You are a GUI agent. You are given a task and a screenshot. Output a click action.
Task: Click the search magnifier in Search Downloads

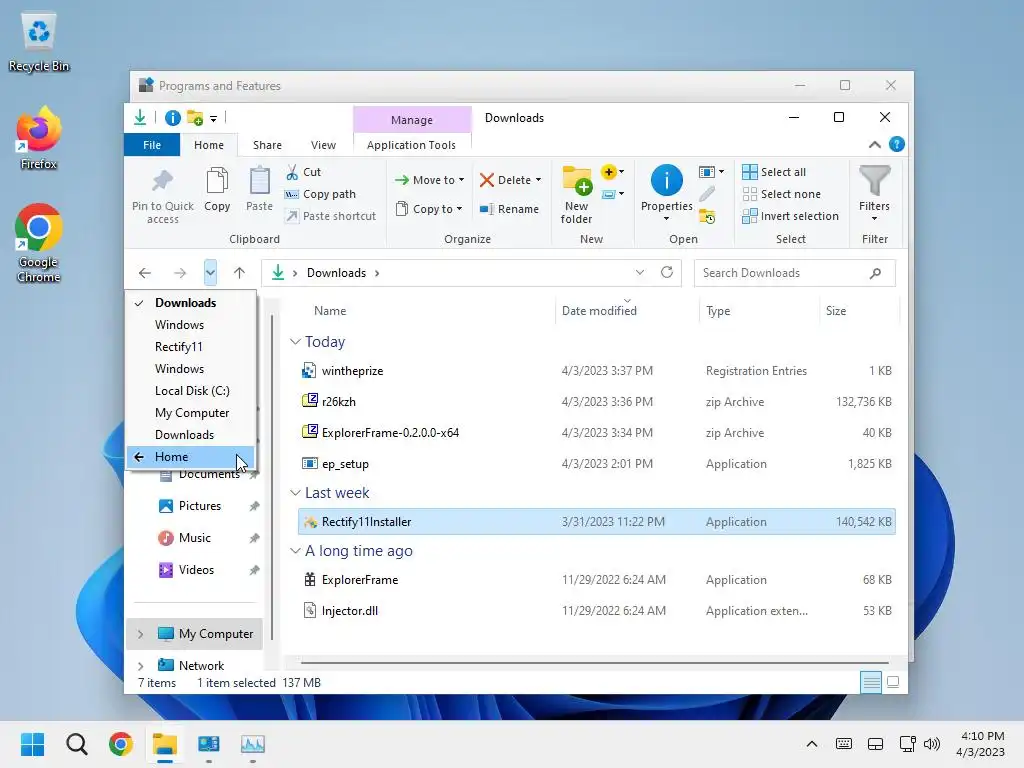coord(876,273)
